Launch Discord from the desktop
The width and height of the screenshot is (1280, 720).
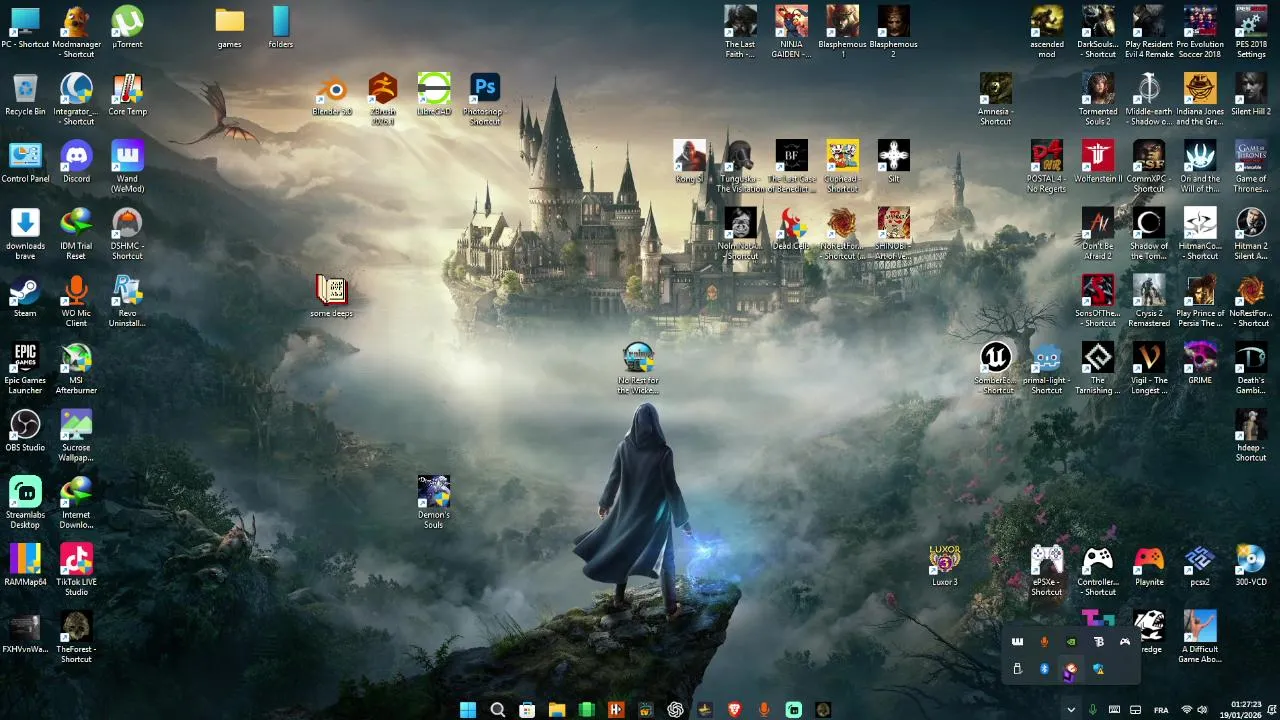tap(76, 162)
